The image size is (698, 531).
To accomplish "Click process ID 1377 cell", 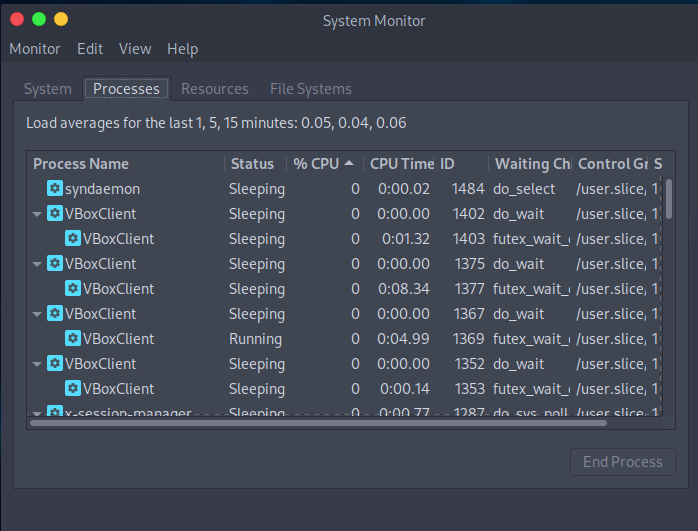I will coord(469,289).
